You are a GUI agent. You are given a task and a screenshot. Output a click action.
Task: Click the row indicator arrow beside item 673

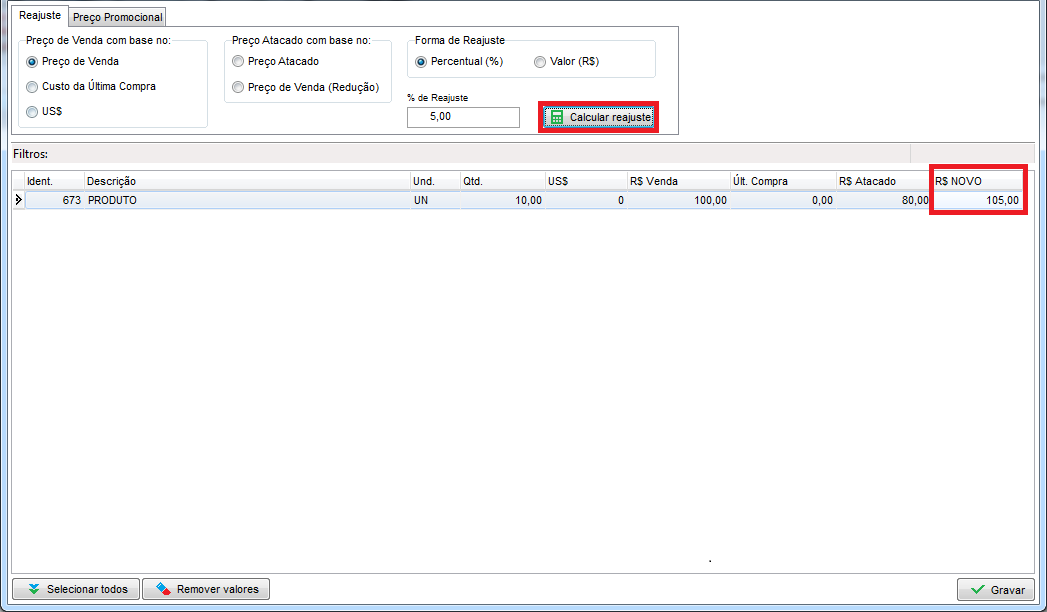(18, 200)
